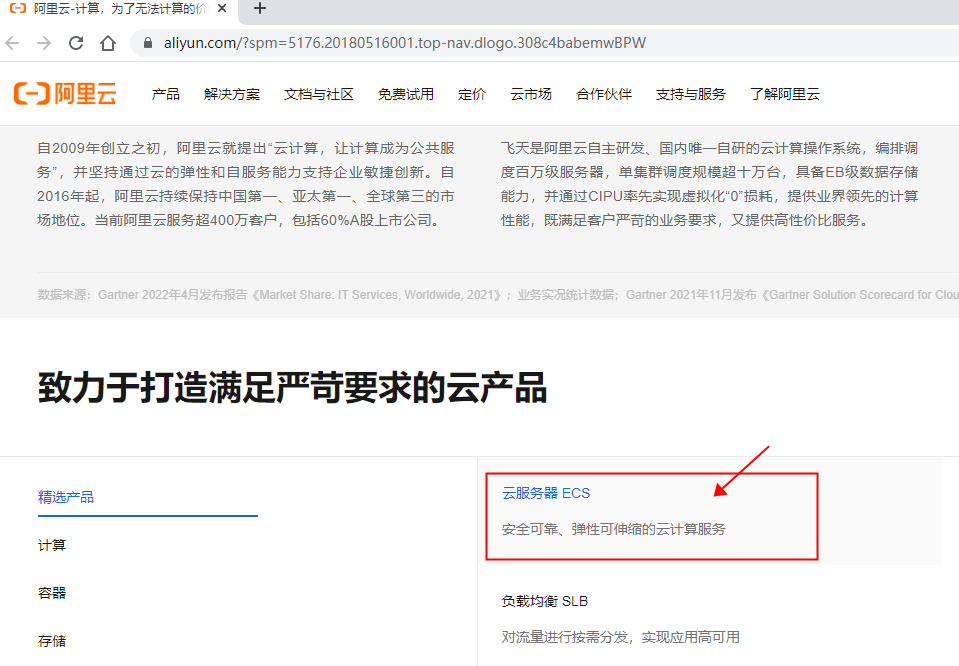Click the browser back arrow
This screenshot has height=666, width=959.
coord(12,43)
